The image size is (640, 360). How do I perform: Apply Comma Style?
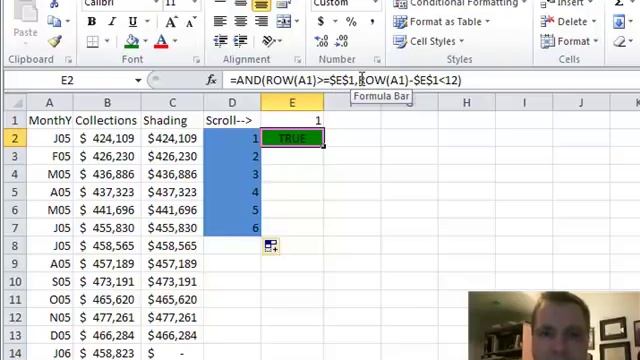click(x=372, y=22)
